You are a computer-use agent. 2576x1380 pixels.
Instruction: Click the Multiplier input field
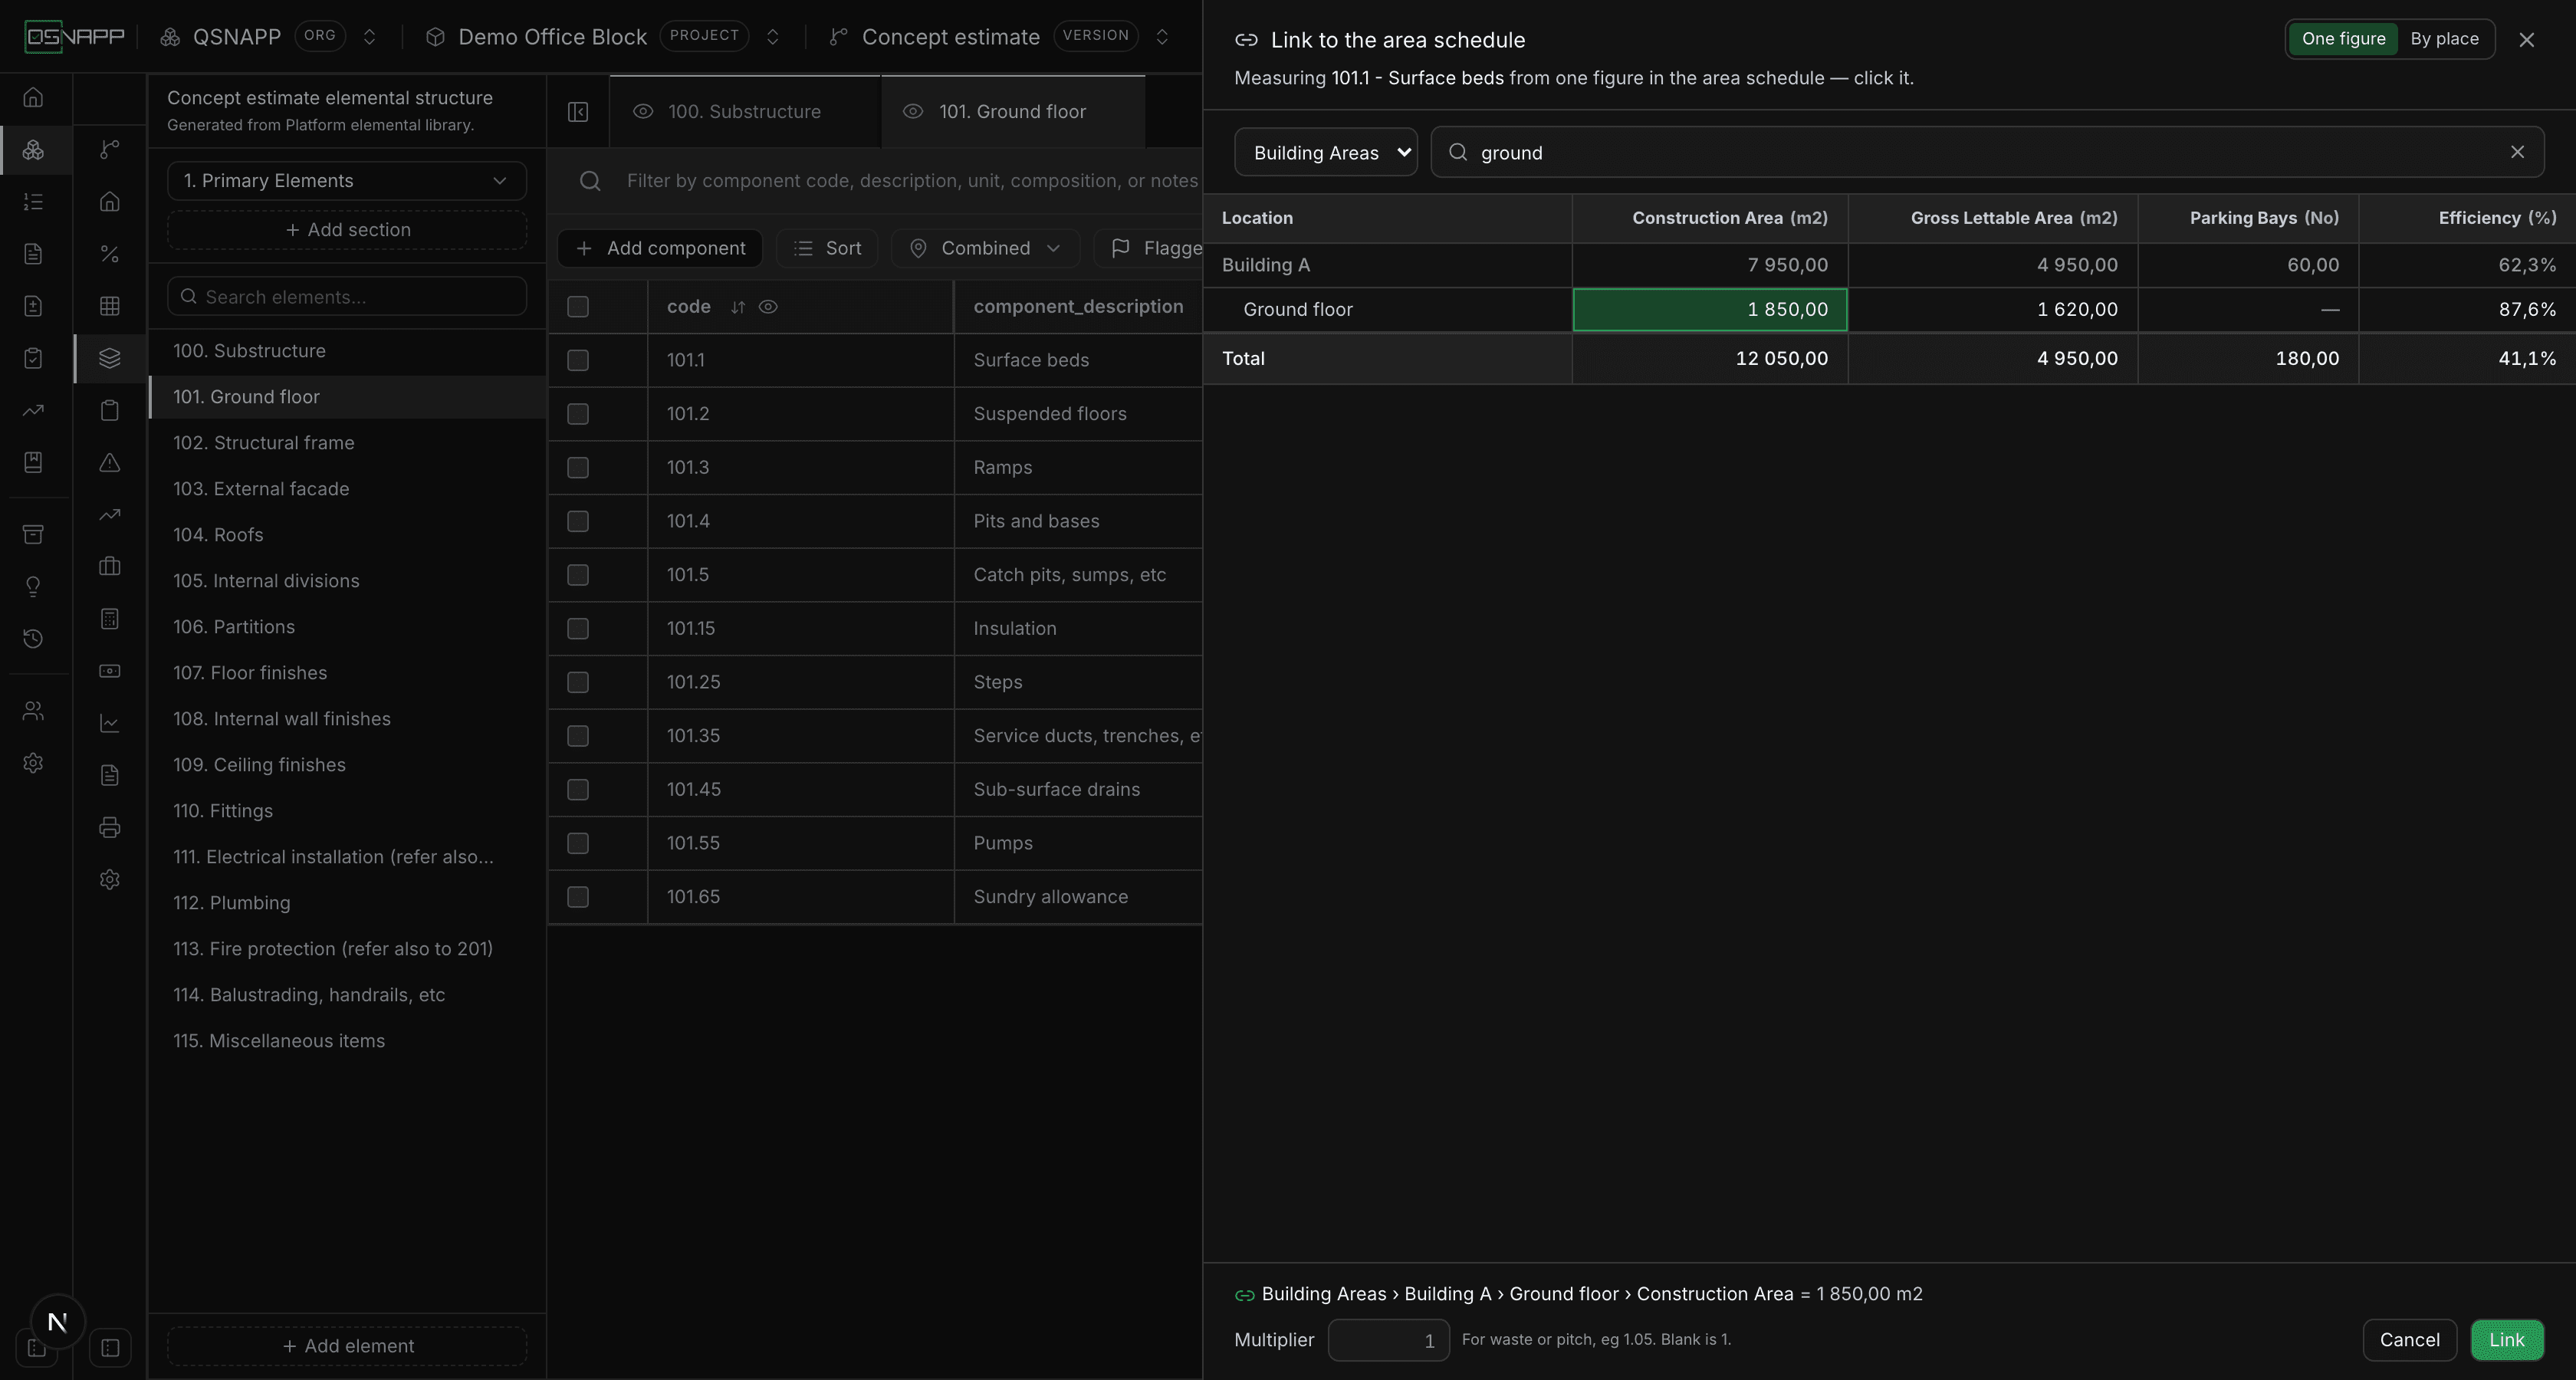tap(1388, 1340)
